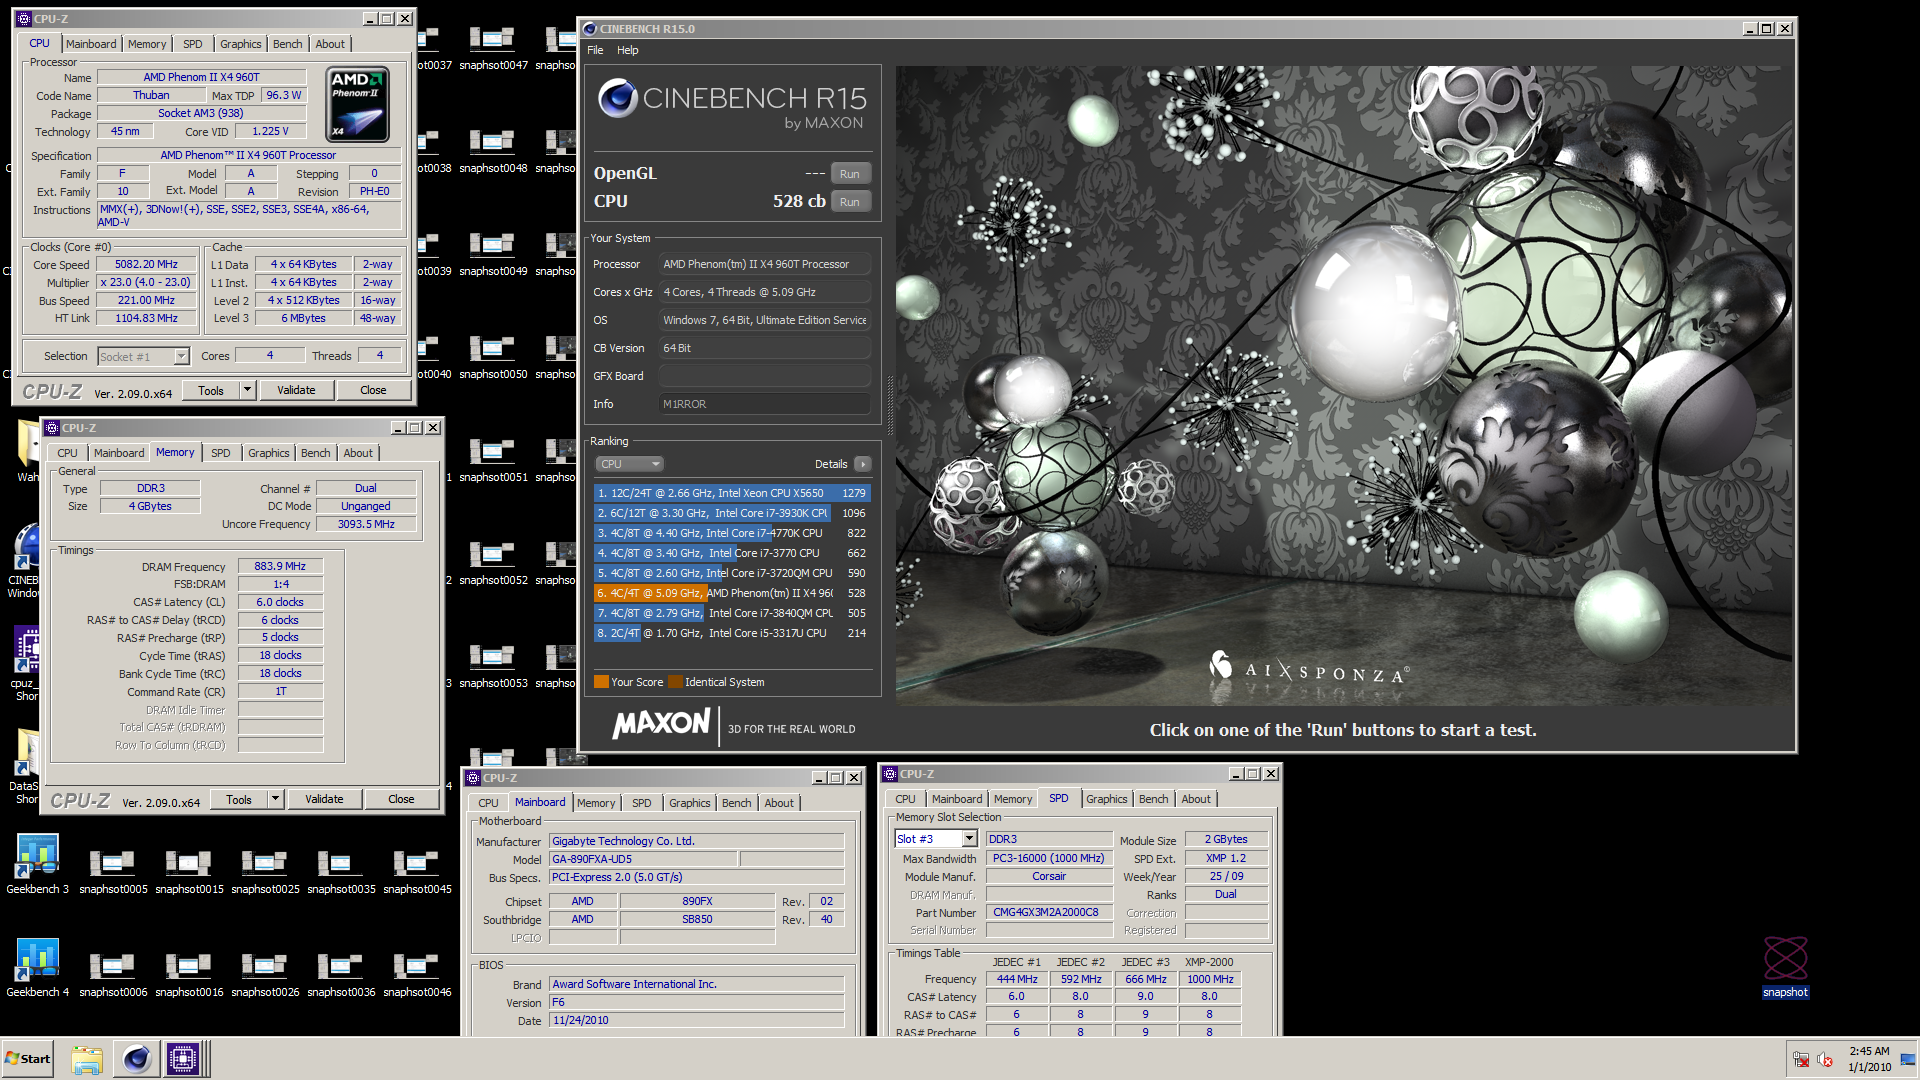This screenshot has width=1920, height=1080.
Task: Open Geekbench 4 desktop shortcut
Action: (x=38, y=967)
